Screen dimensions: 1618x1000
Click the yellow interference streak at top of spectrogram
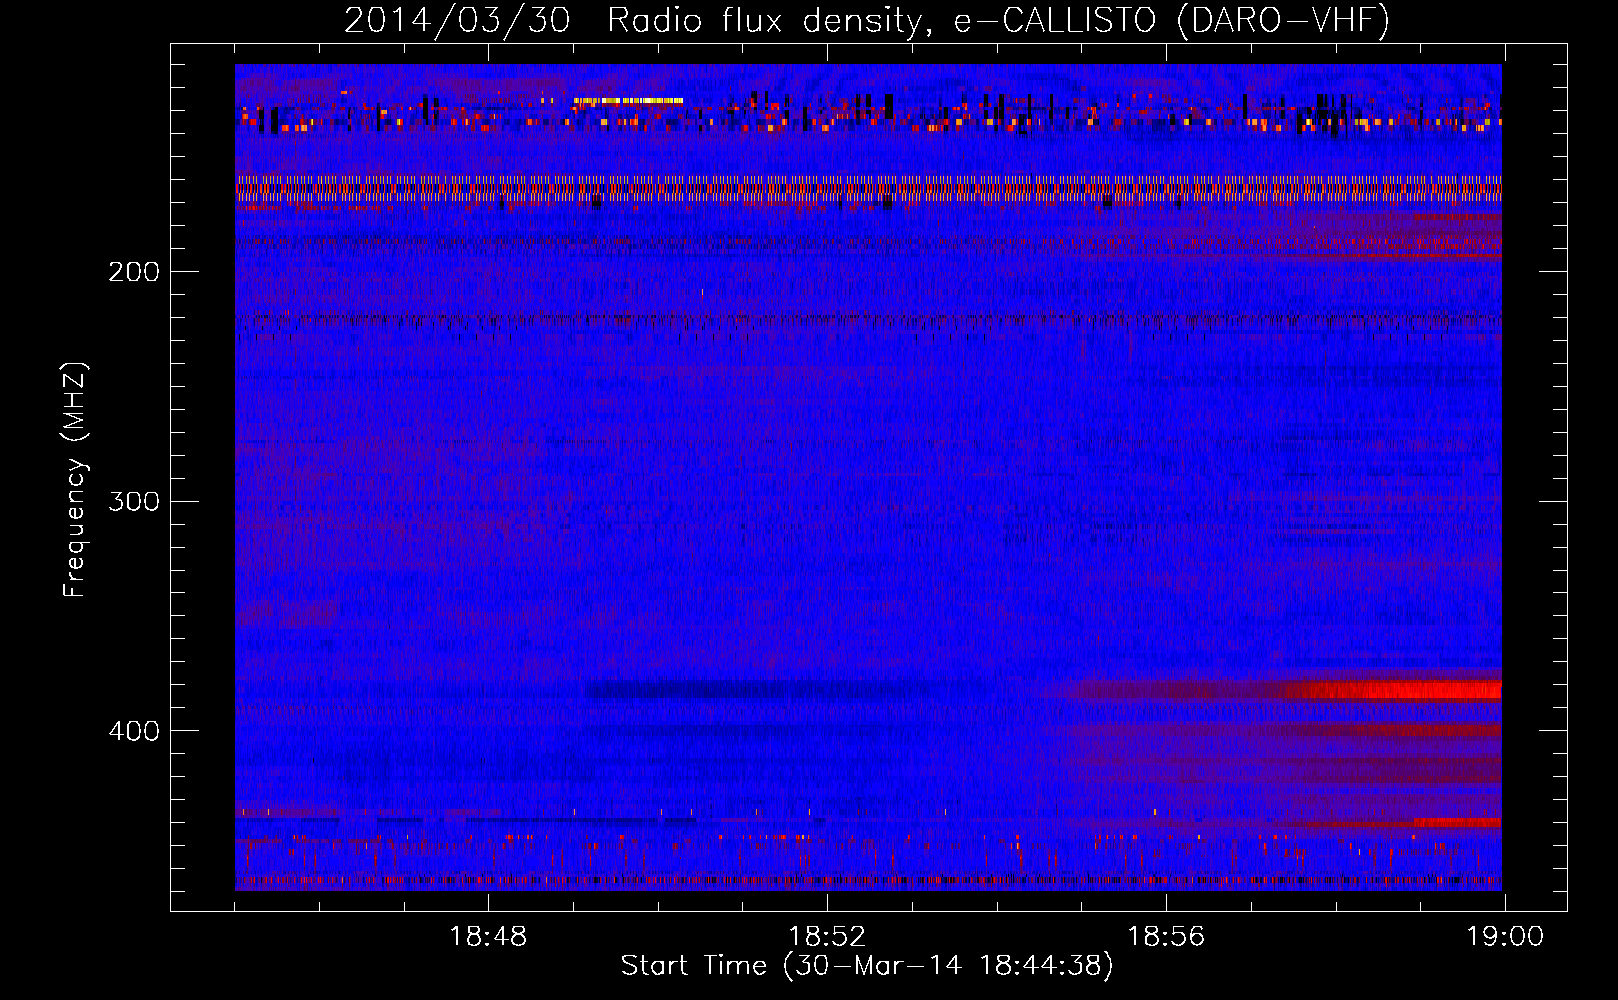point(628,101)
